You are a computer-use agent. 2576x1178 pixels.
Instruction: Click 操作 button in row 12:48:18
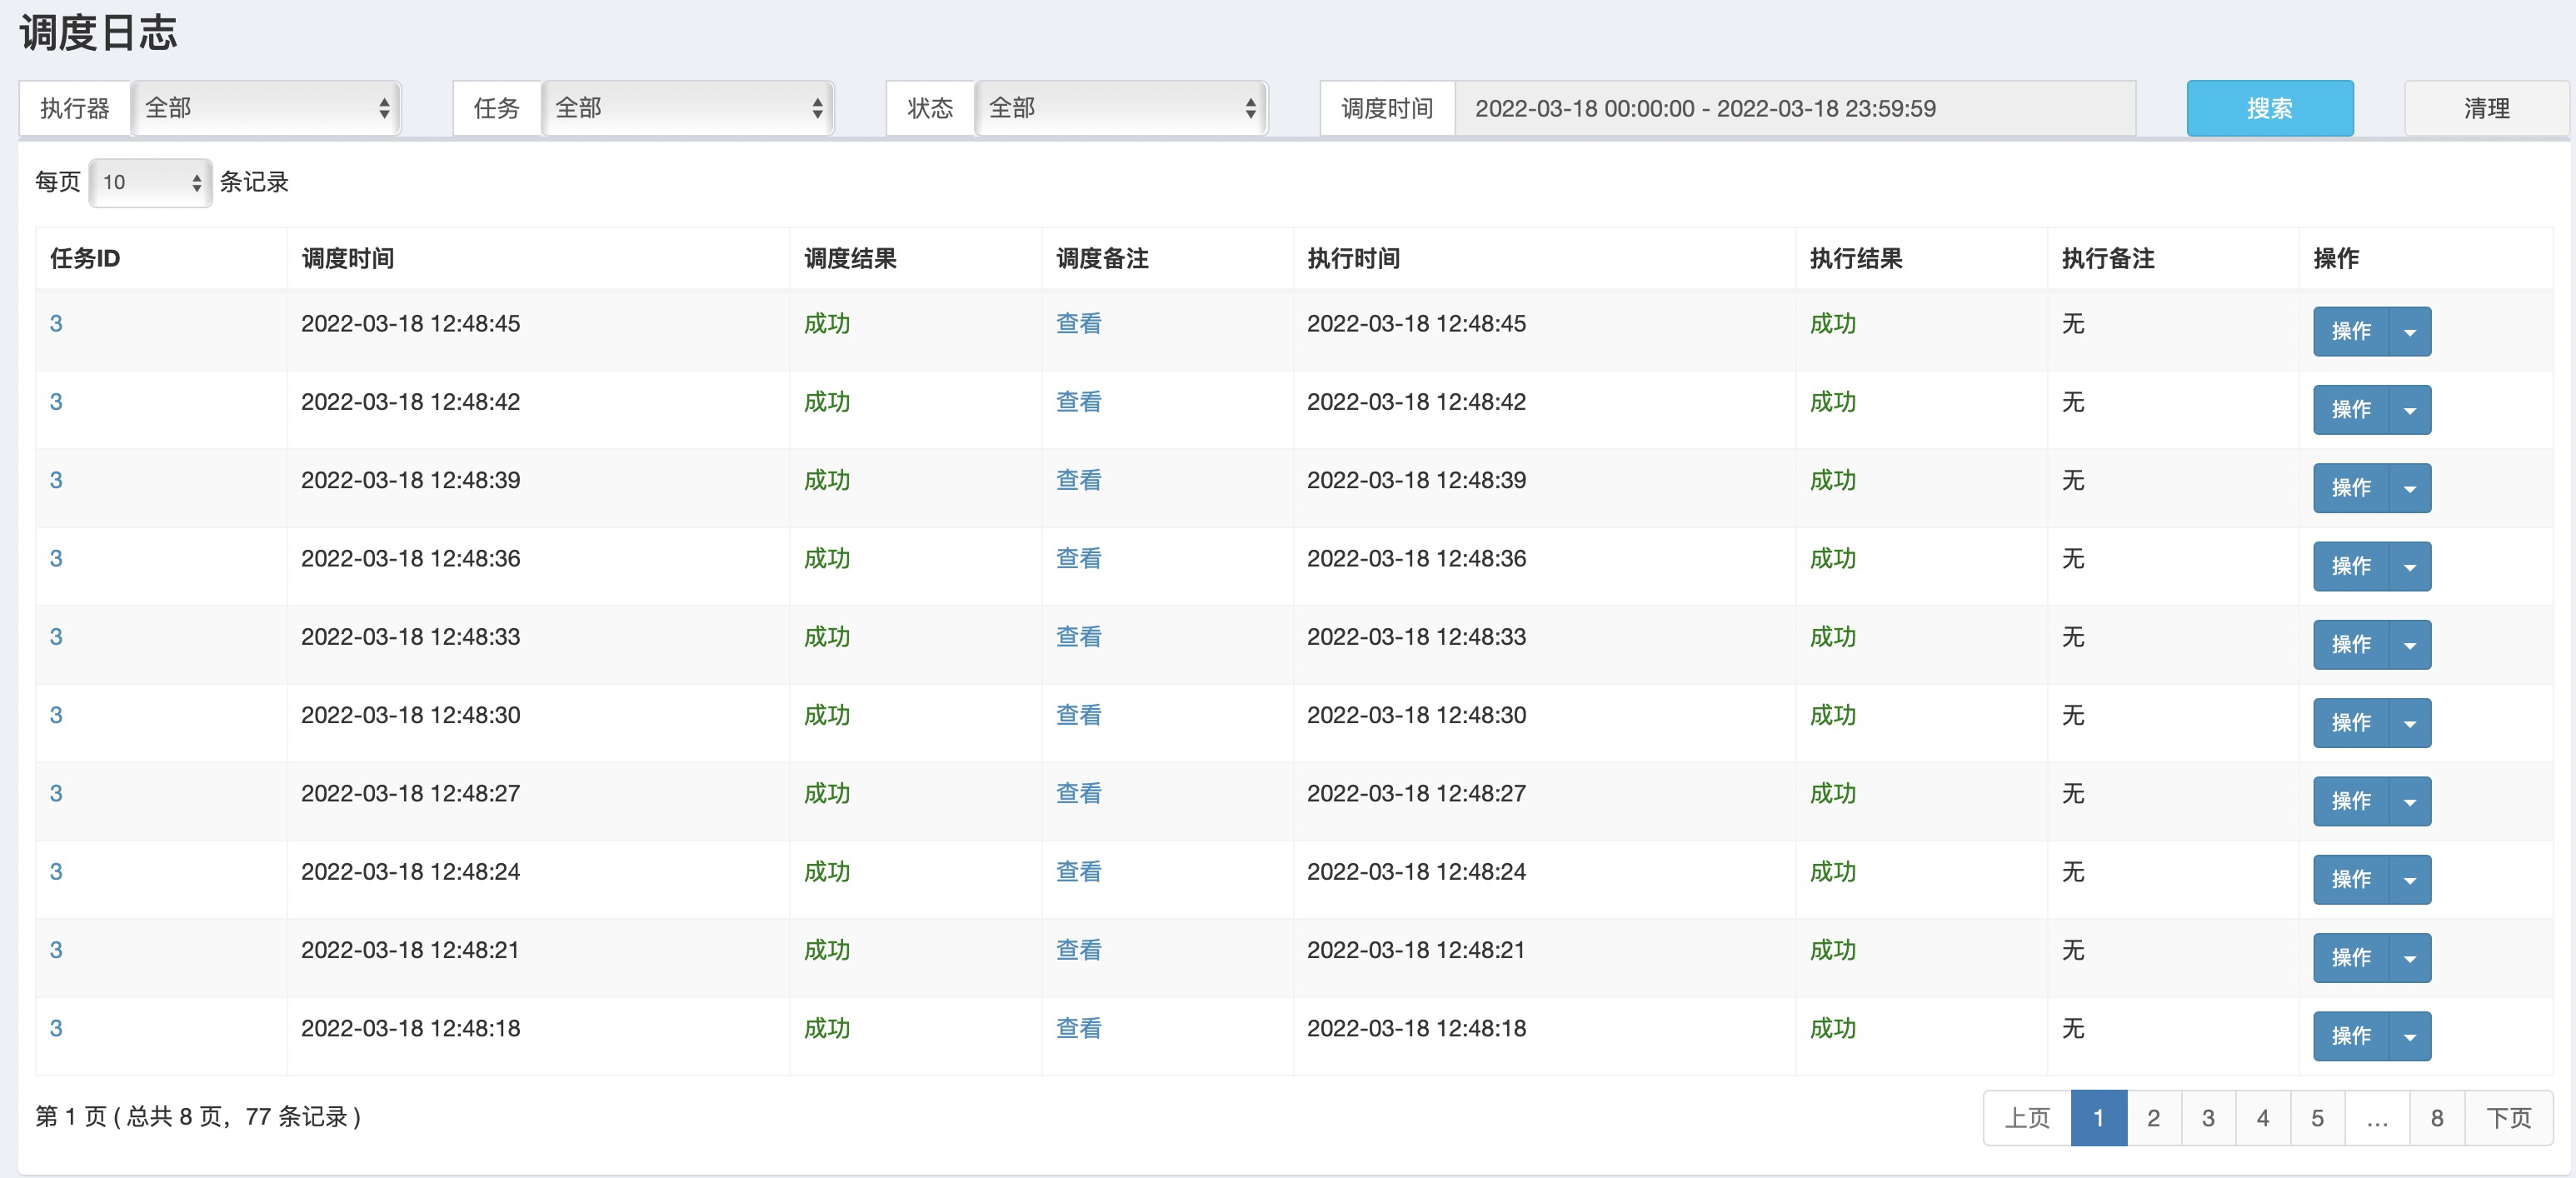point(2351,1036)
